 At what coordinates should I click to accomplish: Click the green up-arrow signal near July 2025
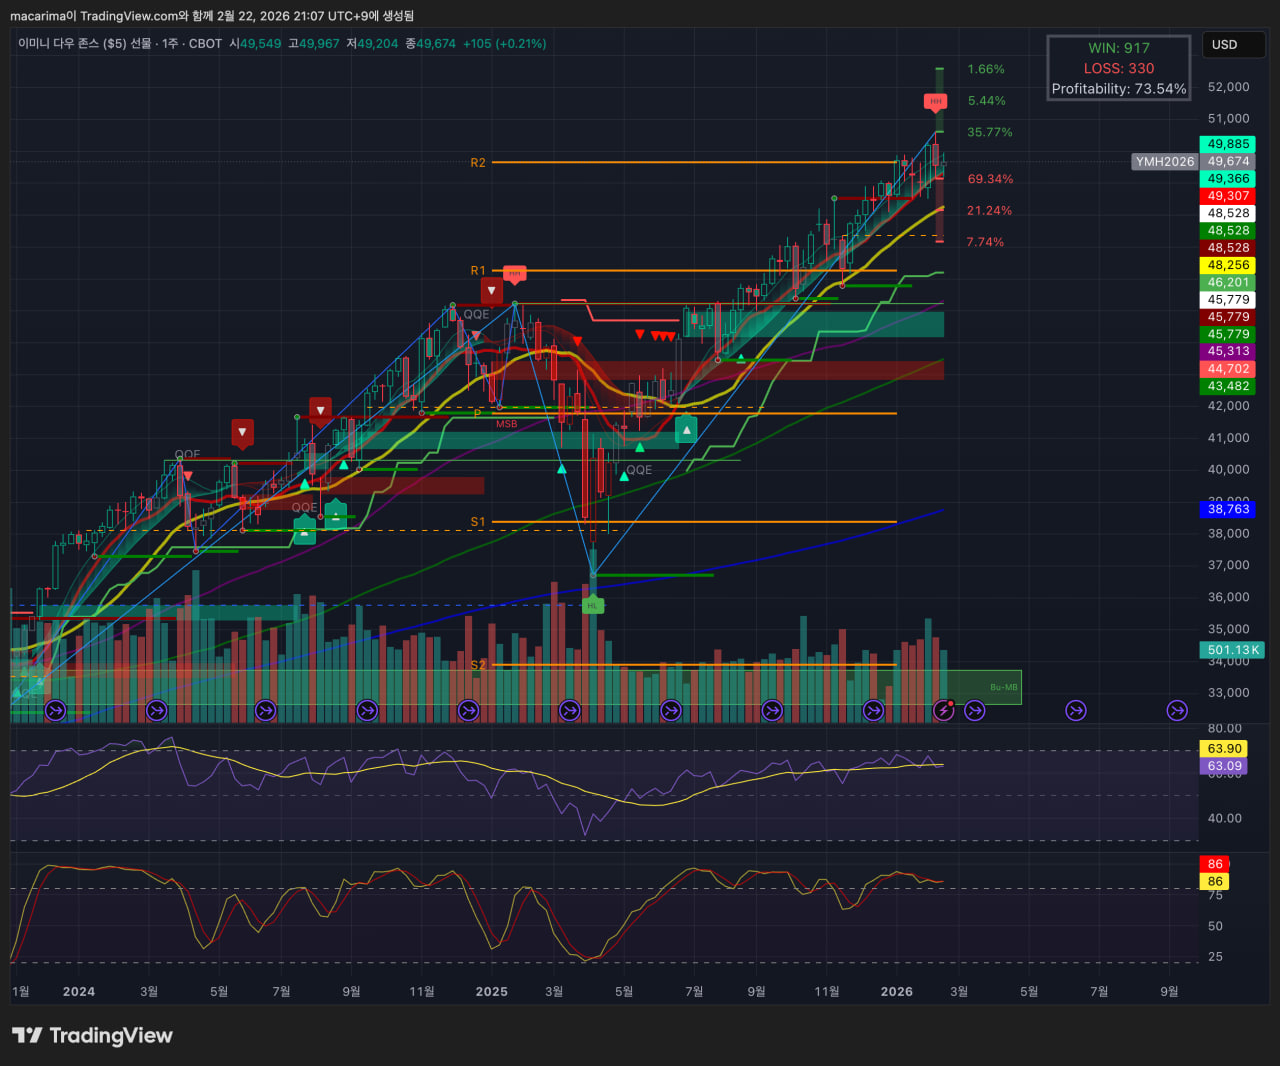coord(686,430)
